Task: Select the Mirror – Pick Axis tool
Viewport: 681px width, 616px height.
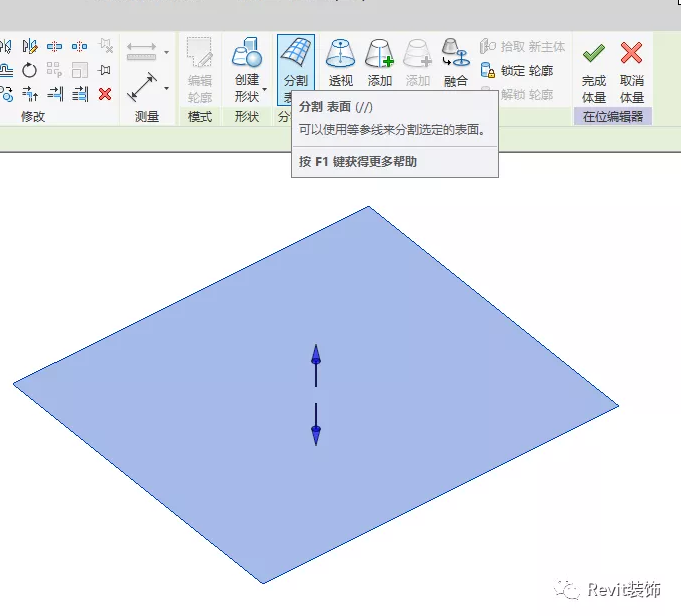Action: point(5,46)
